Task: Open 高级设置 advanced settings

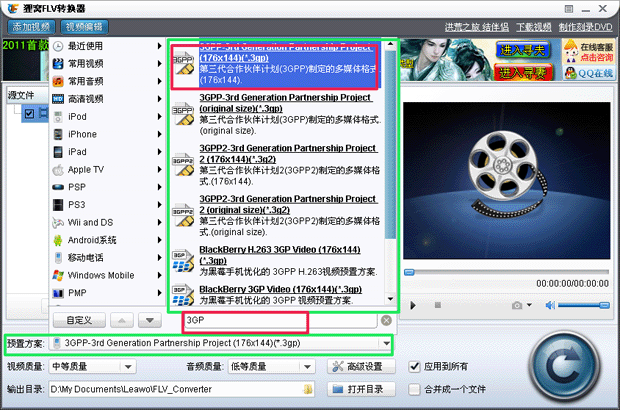Action: (x=361, y=367)
